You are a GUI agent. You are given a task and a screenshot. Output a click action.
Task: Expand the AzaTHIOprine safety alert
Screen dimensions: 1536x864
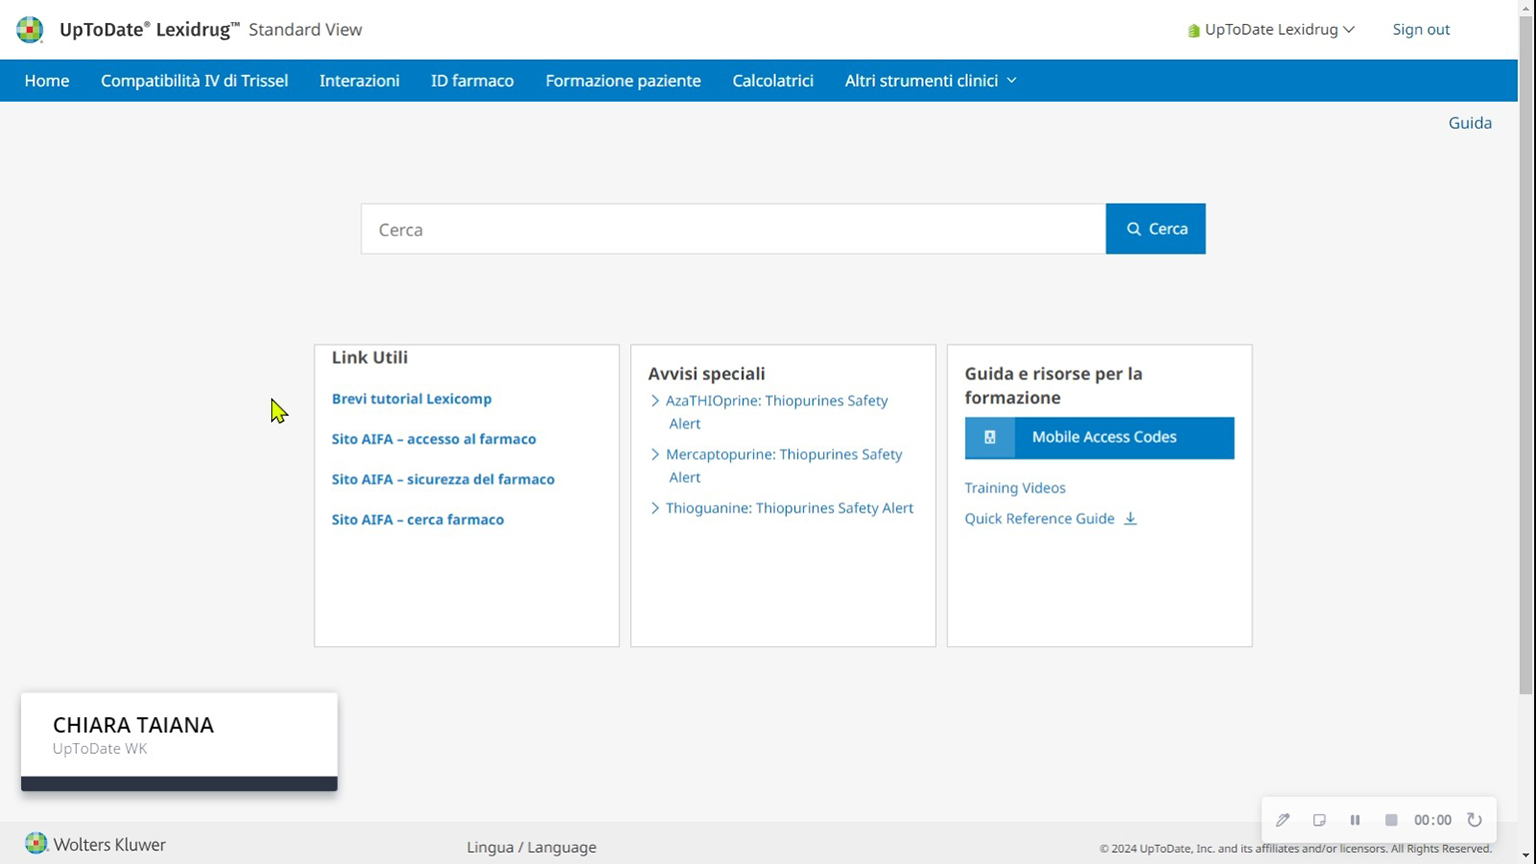point(655,401)
